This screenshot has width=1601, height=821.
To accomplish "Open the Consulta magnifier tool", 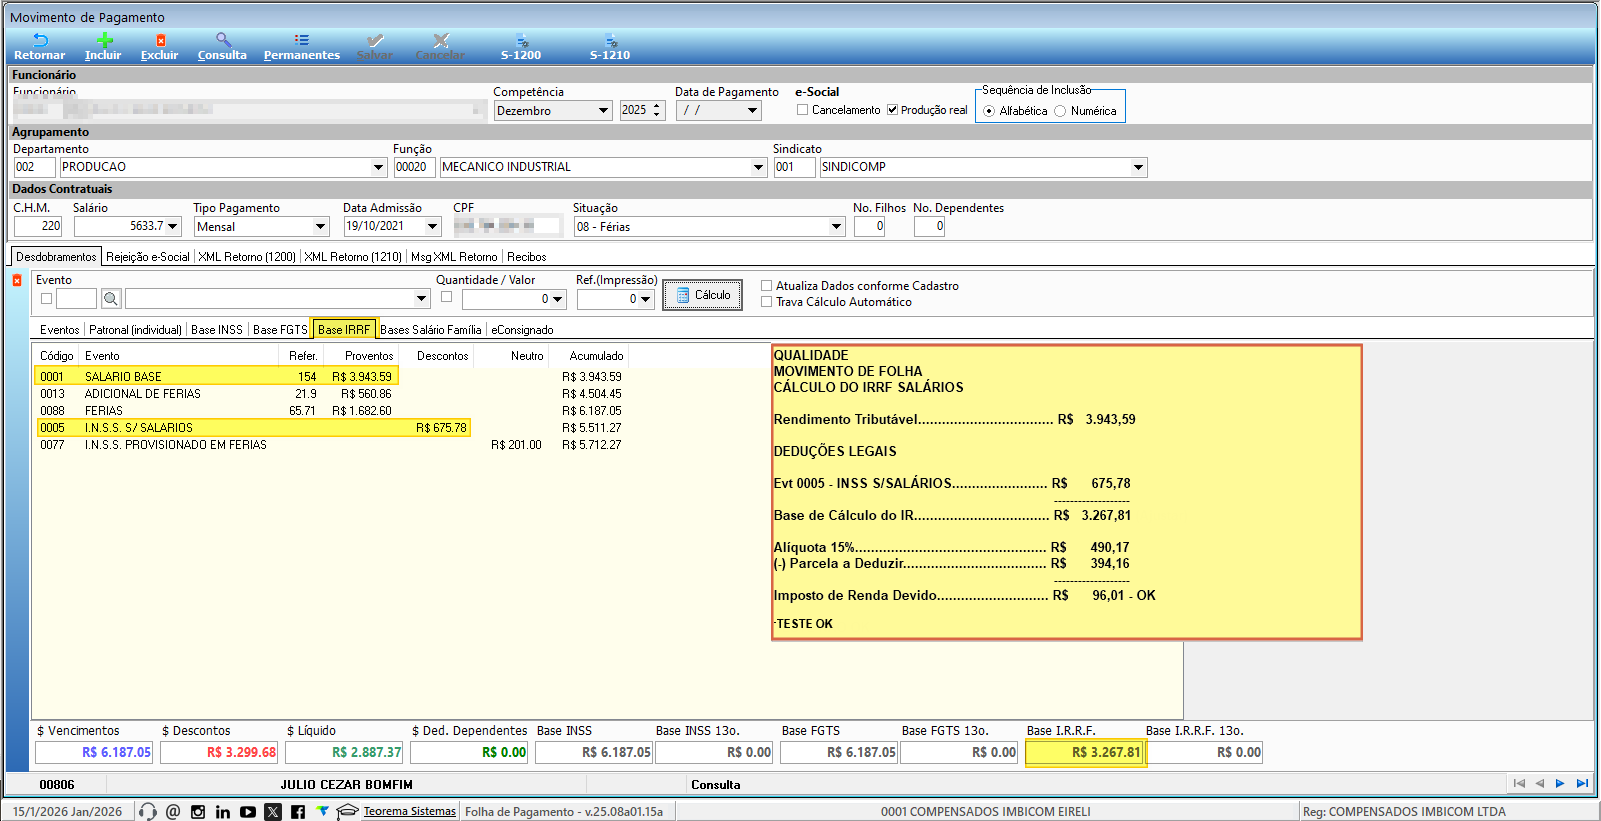I will 223,41.
